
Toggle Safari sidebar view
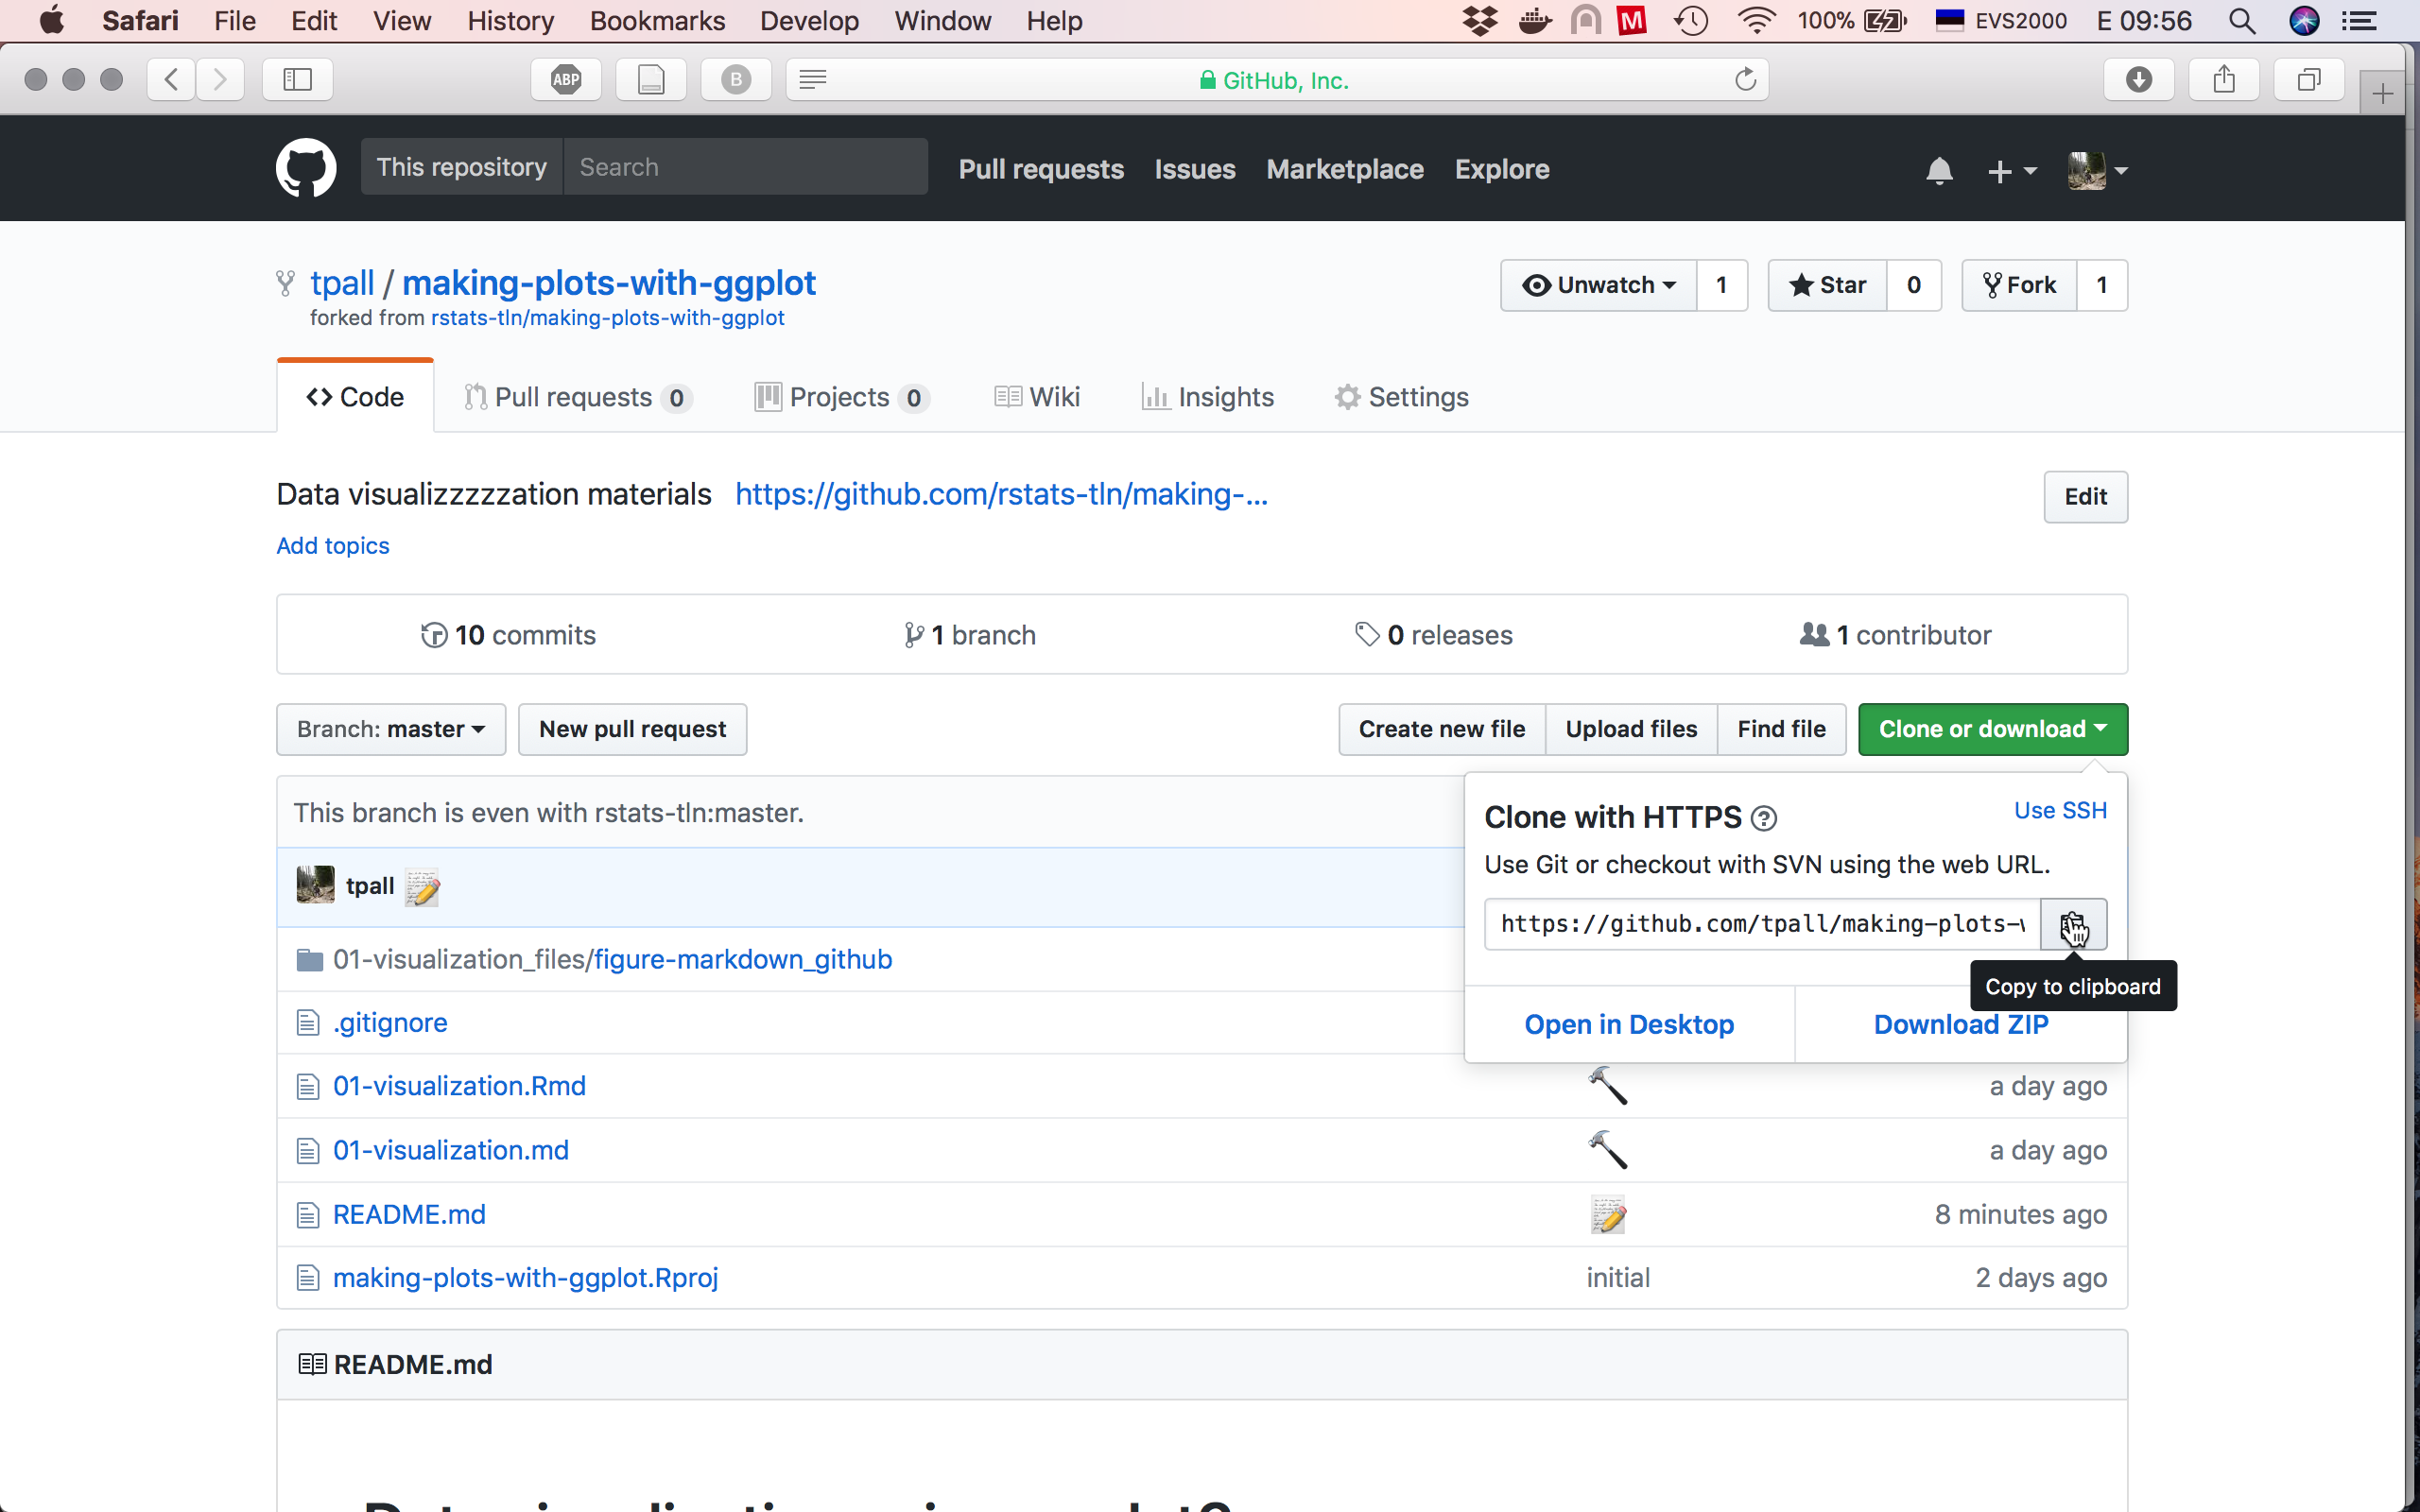coord(297,80)
